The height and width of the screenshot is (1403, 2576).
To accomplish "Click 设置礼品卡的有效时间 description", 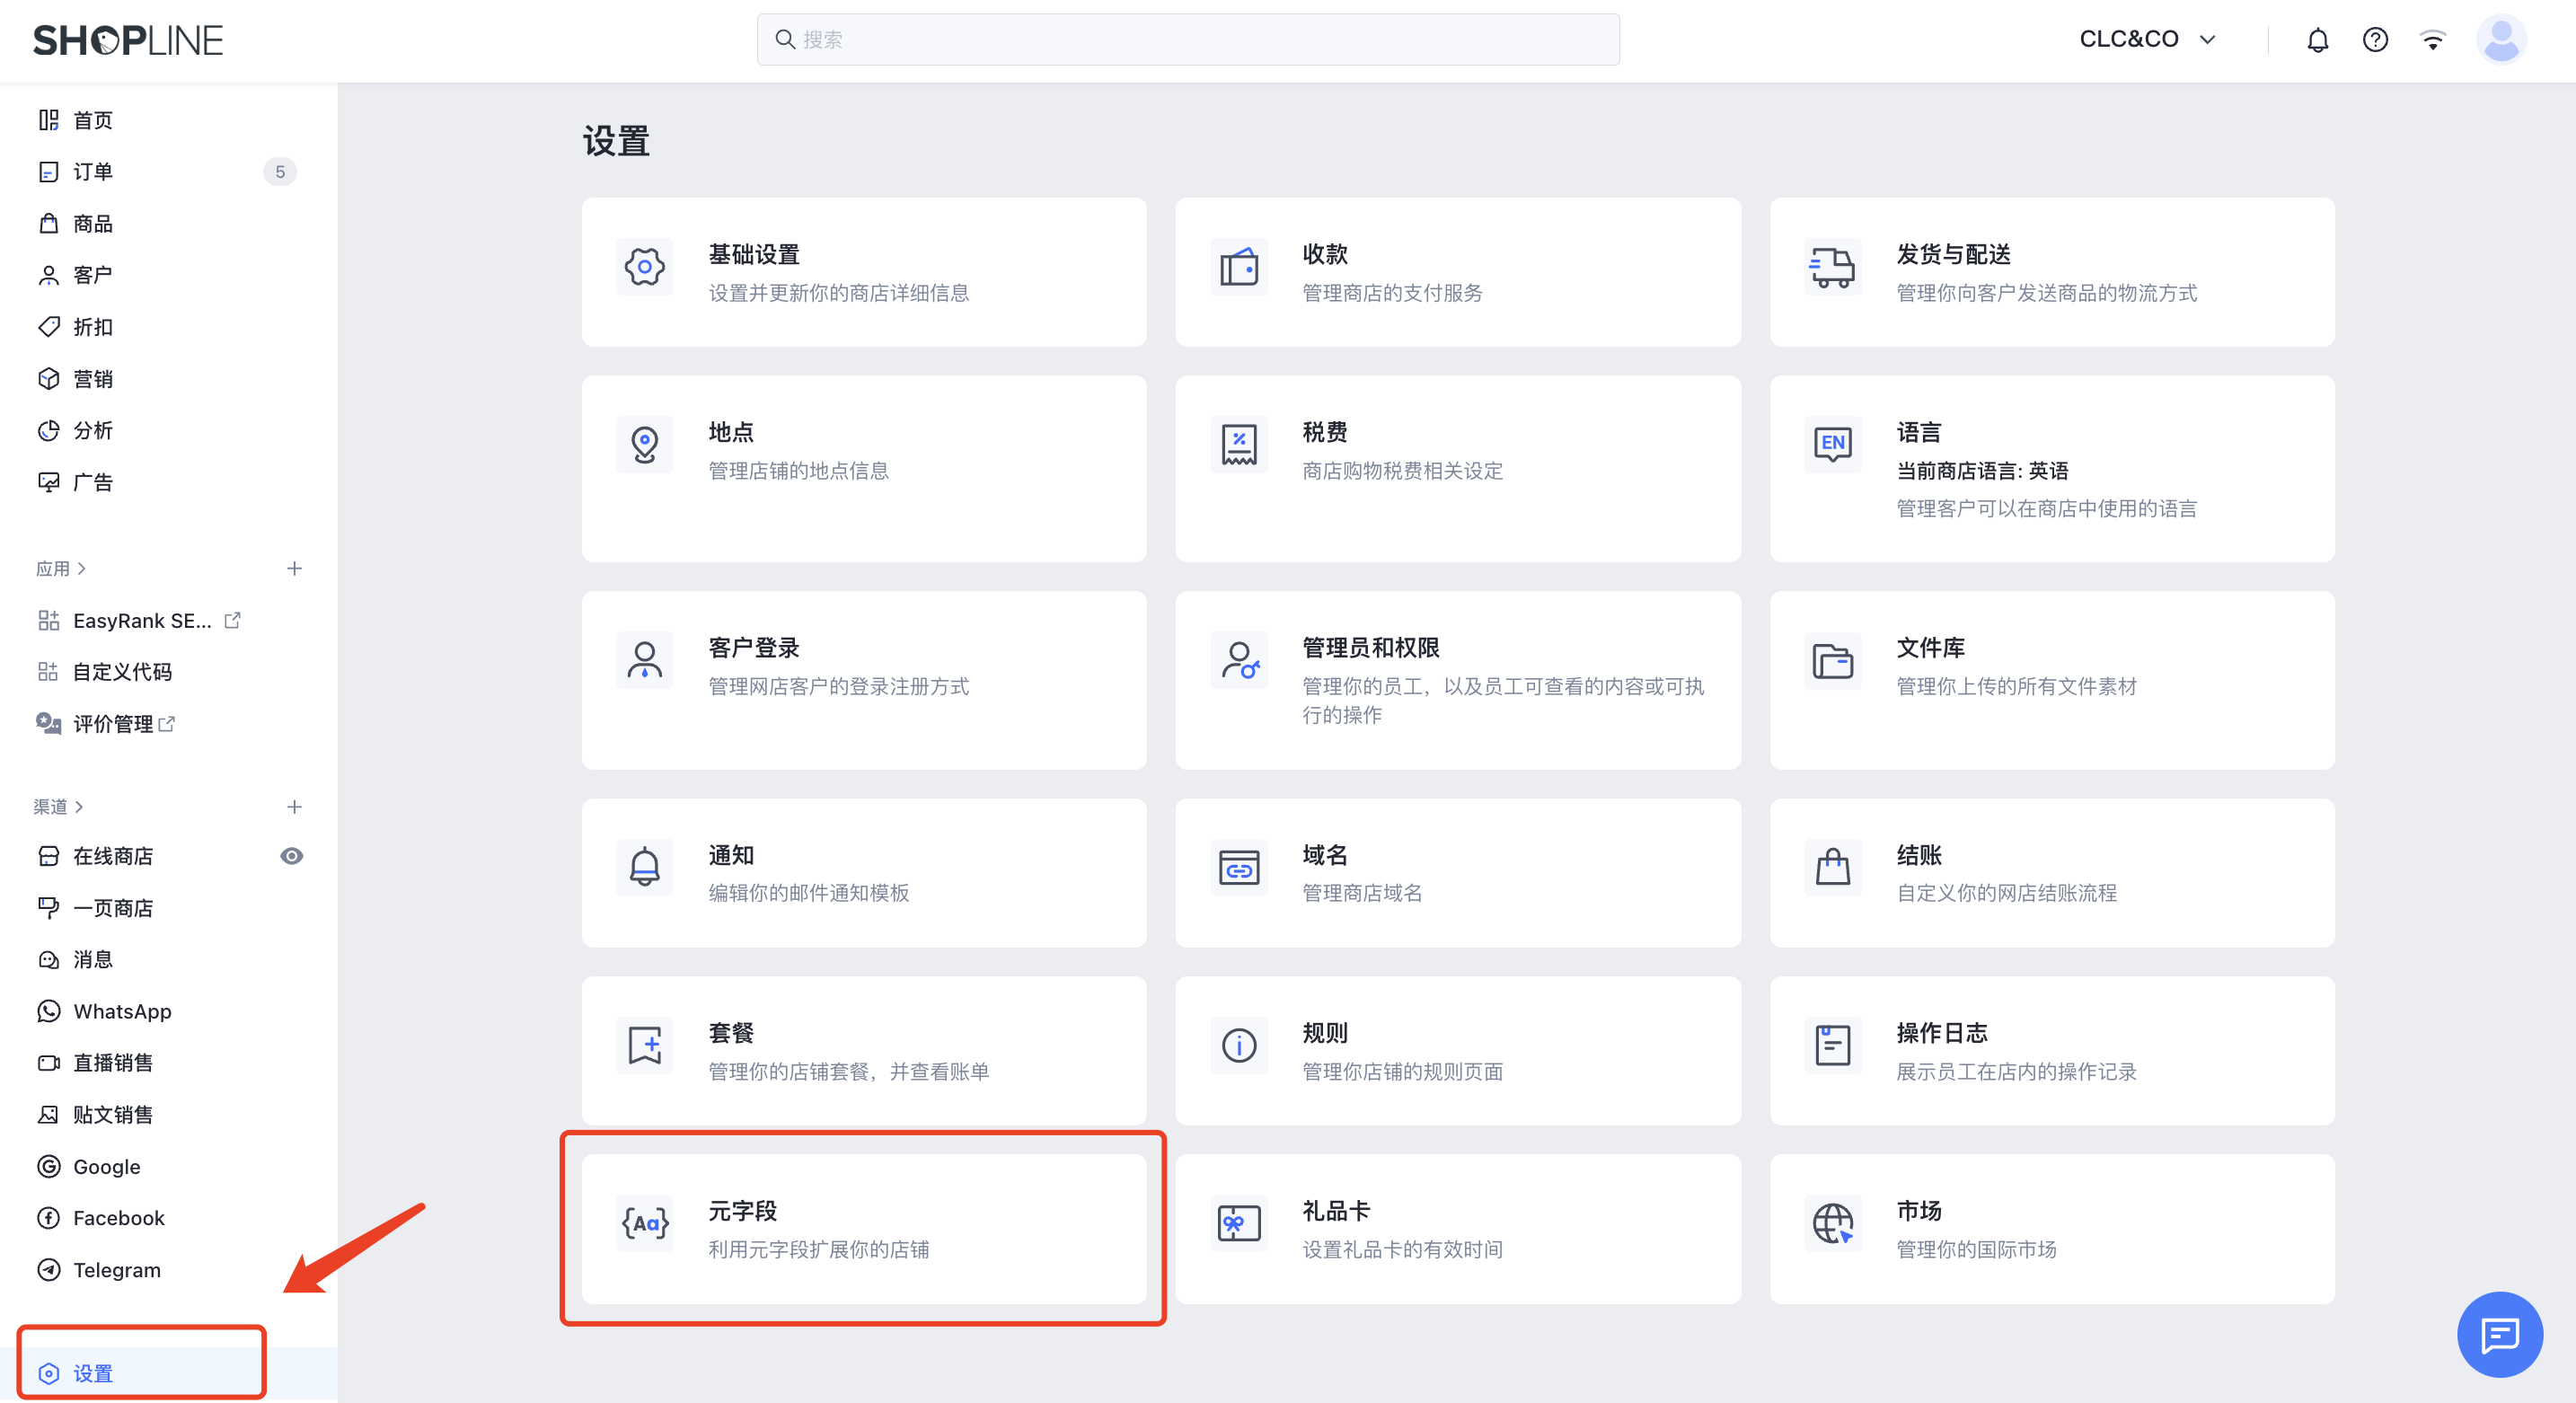I will (x=1402, y=1249).
